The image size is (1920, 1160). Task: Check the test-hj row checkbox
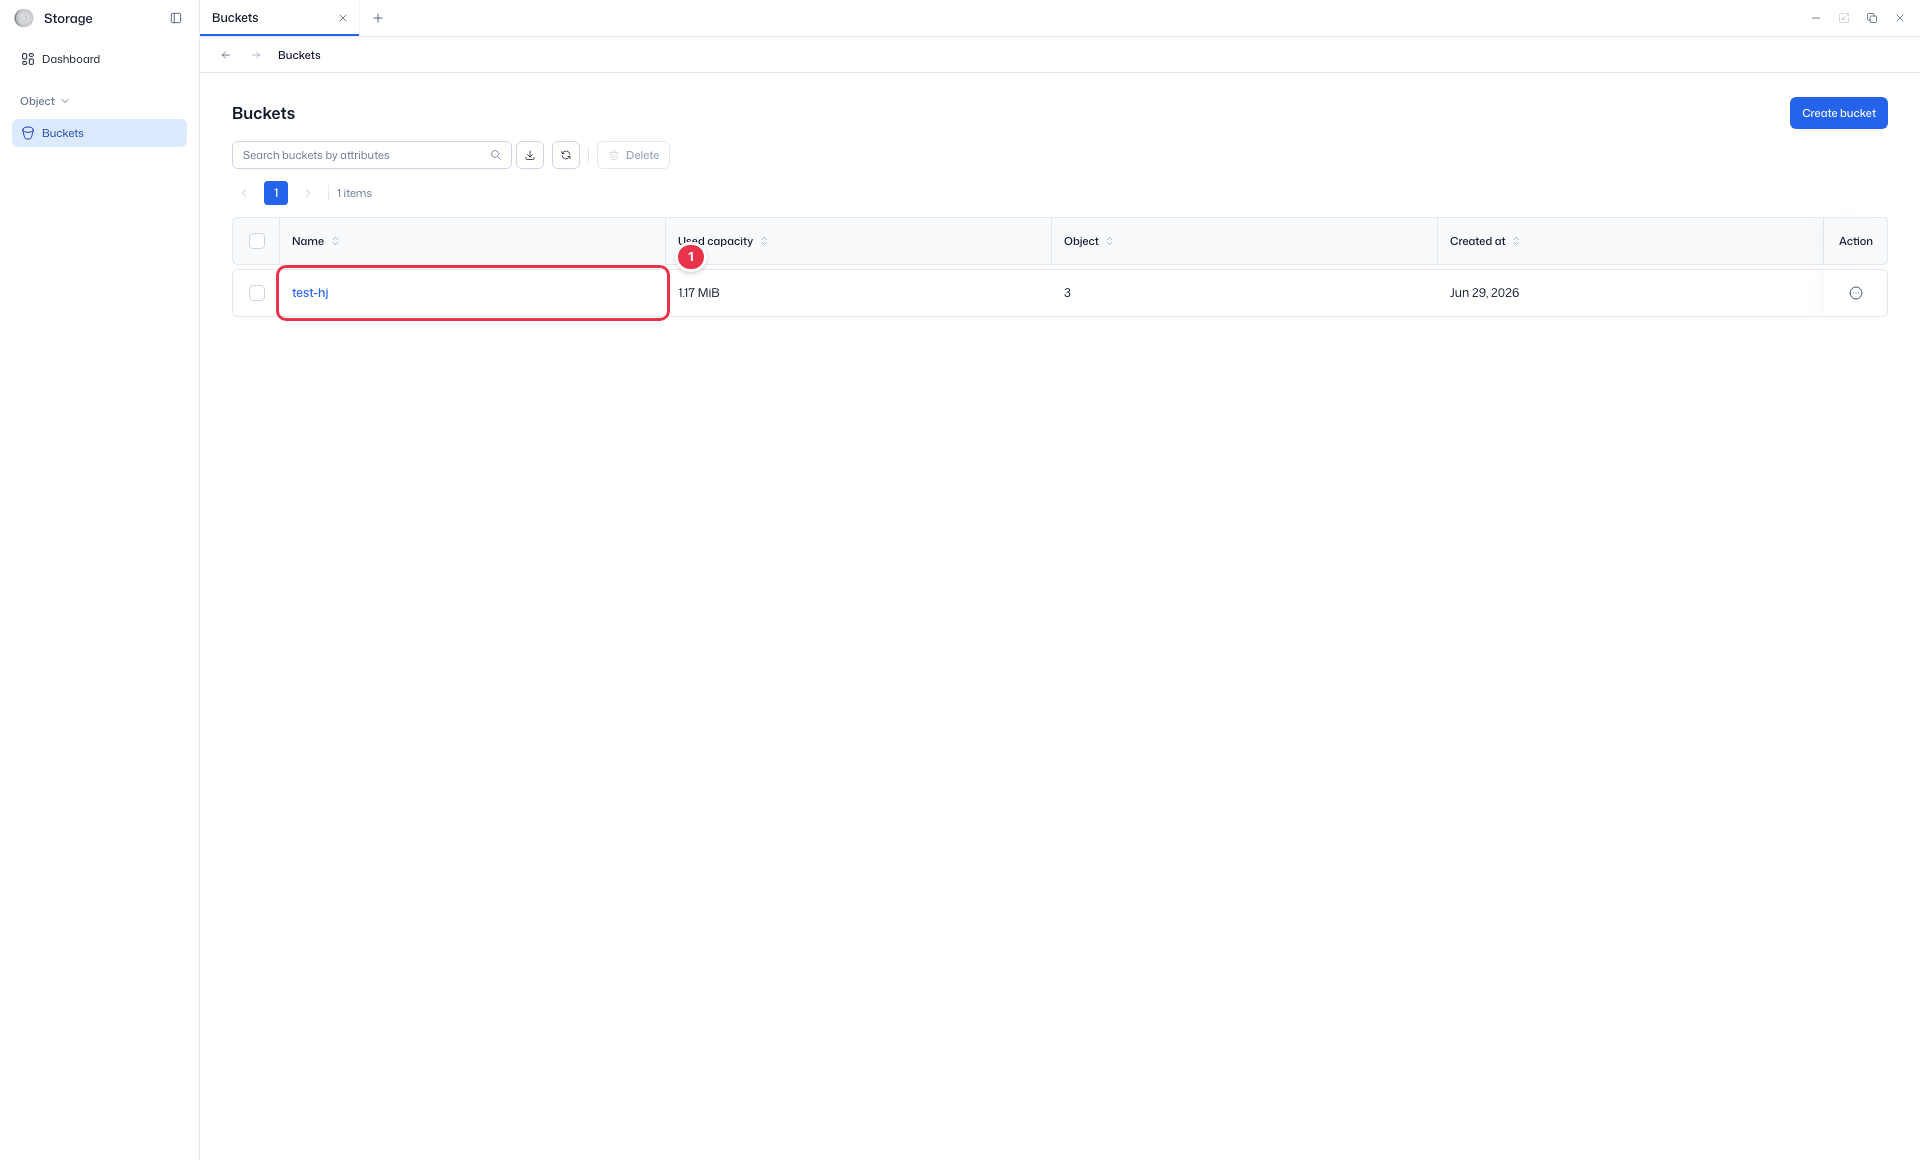click(257, 293)
